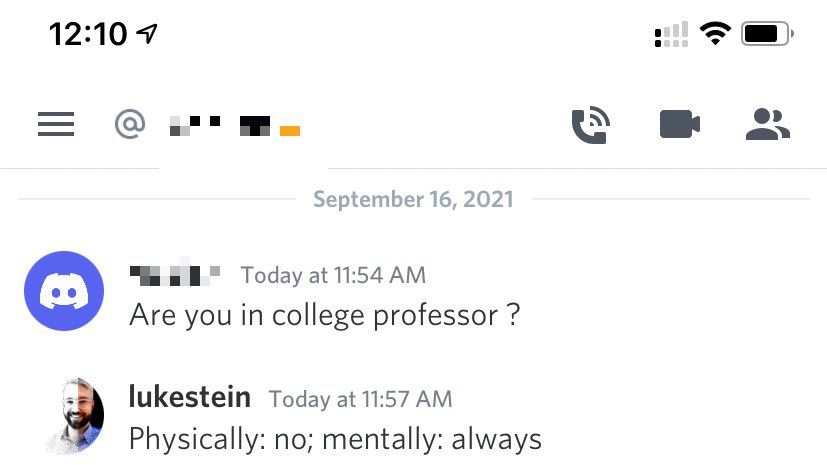Tap the location arrow in status bar

point(147,34)
